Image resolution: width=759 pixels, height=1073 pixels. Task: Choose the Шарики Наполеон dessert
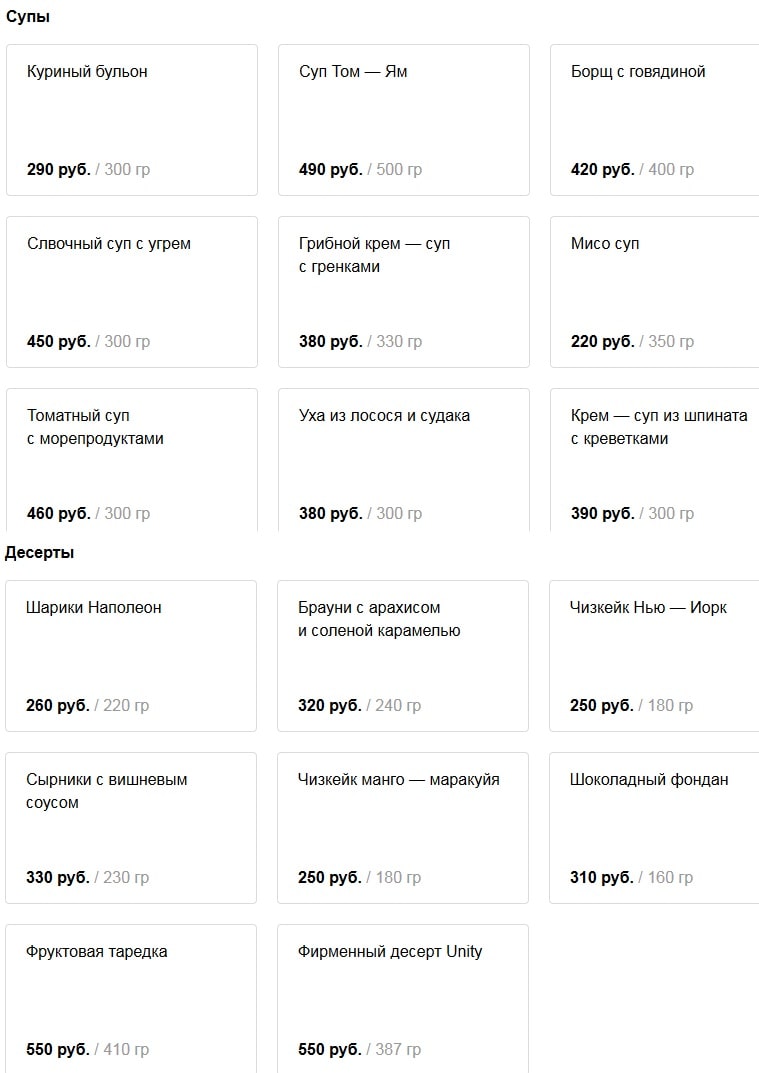click(x=131, y=656)
